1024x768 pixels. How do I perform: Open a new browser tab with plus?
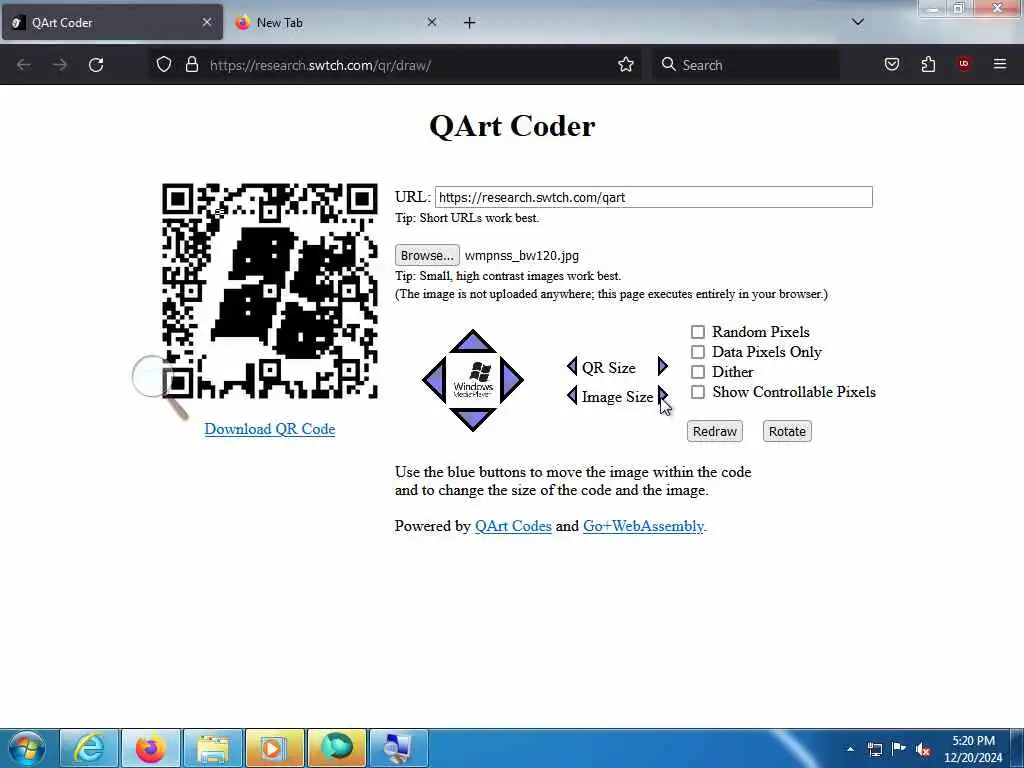[x=470, y=23]
